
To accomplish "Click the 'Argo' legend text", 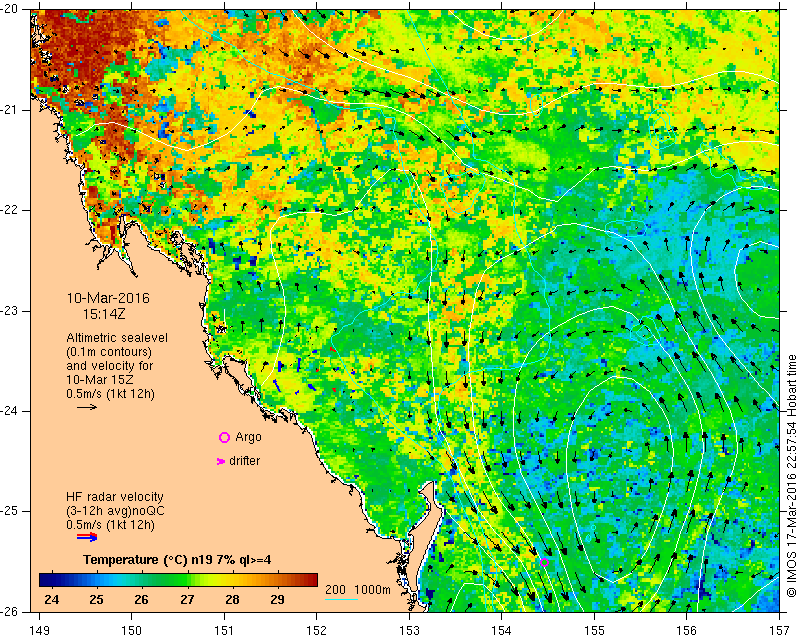I will (248, 437).
